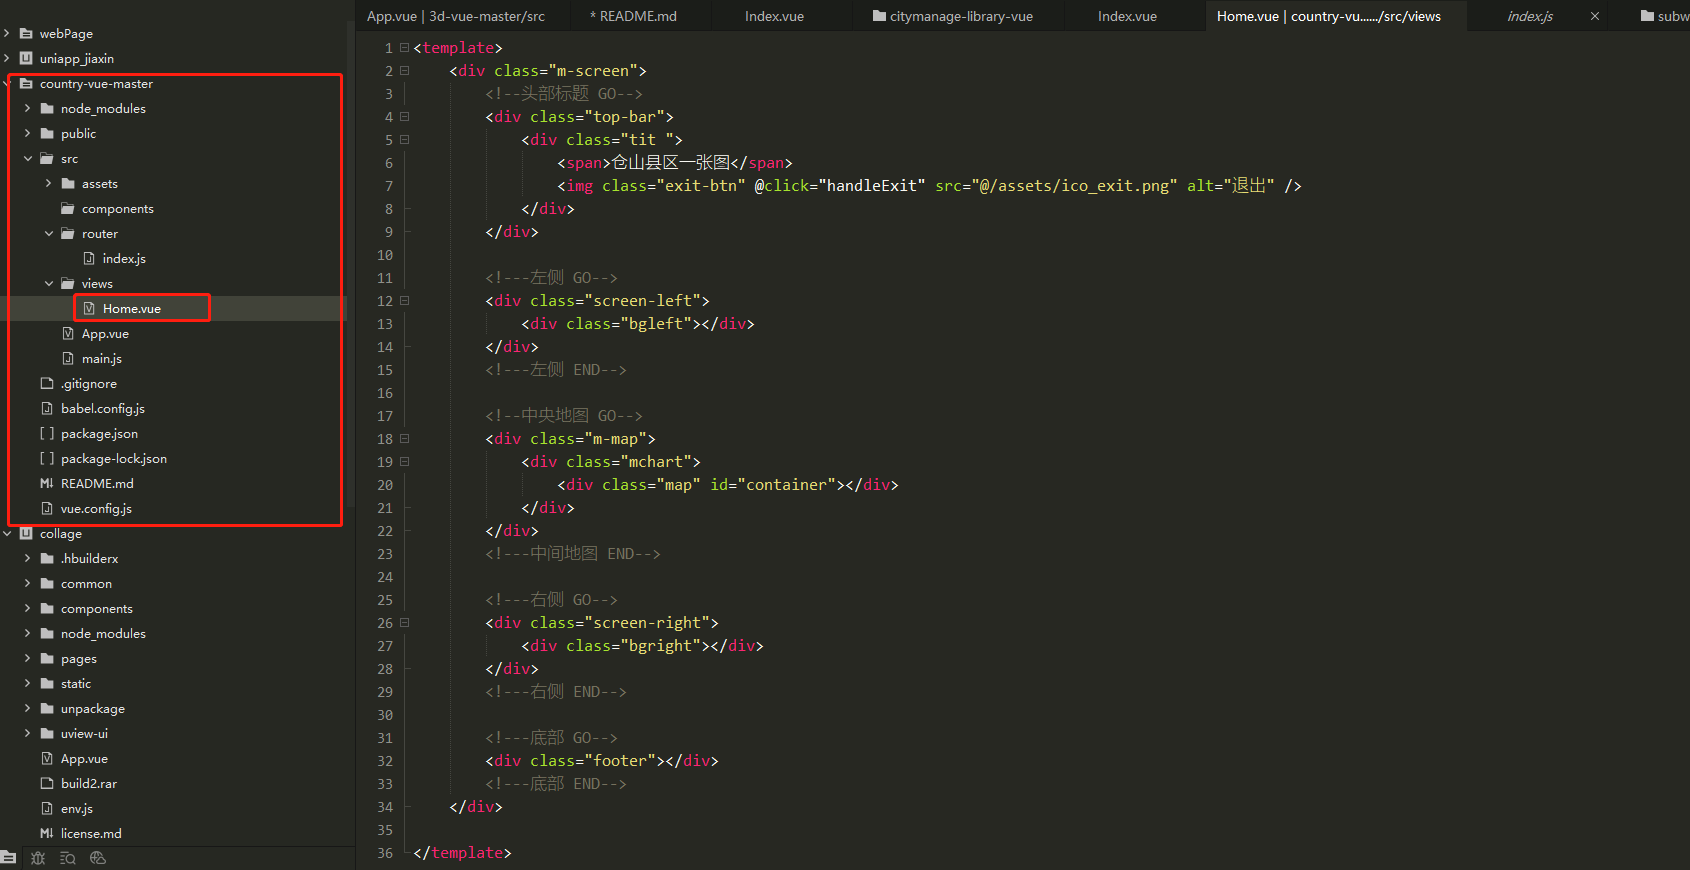Viewport: 1690px width, 870px height.
Task: Click the country-vue-master project icon
Action: (26, 84)
